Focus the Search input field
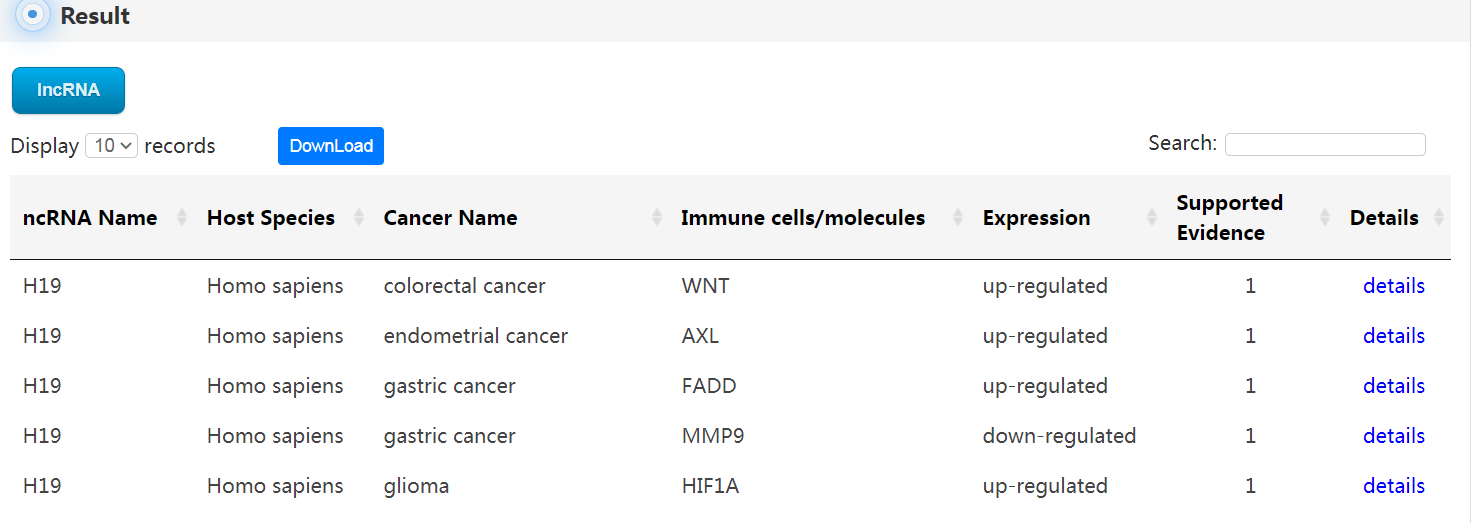The image size is (1481, 523). click(x=1325, y=144)
